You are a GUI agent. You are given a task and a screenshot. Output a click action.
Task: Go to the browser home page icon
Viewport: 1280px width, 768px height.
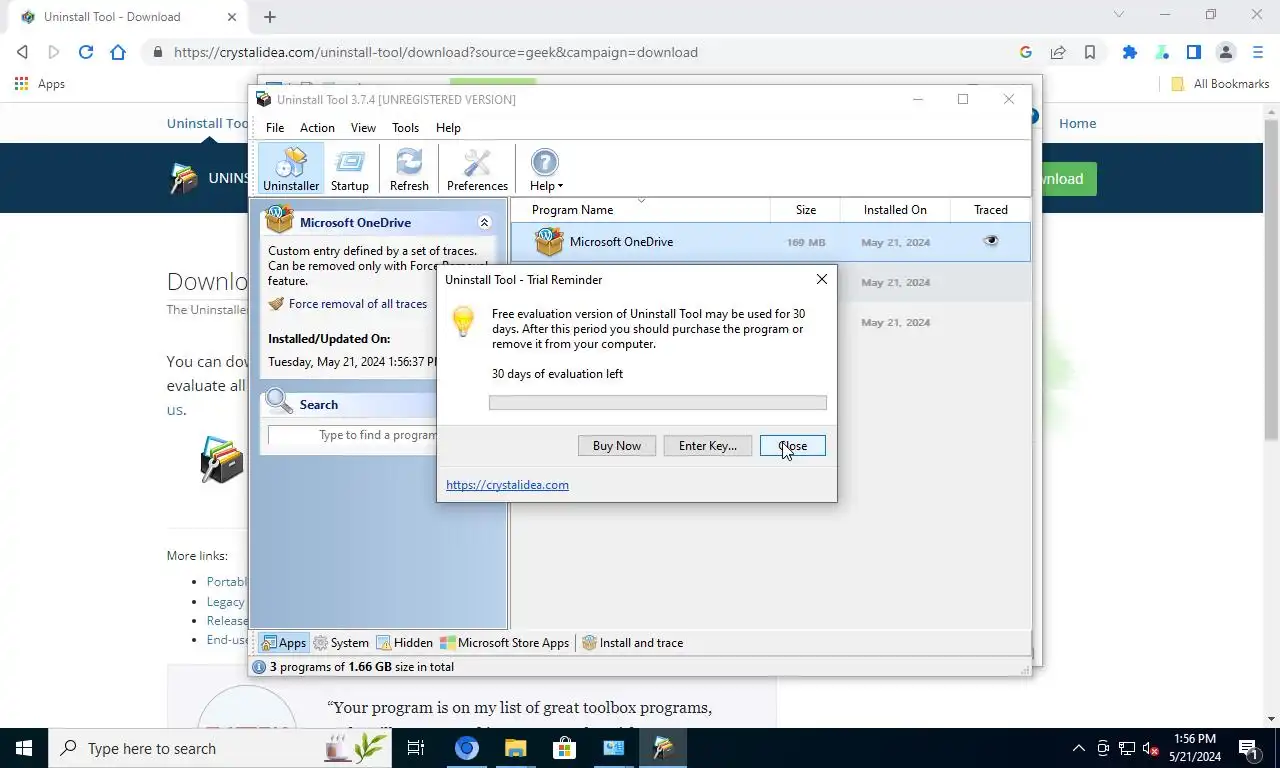click(118, 52)
